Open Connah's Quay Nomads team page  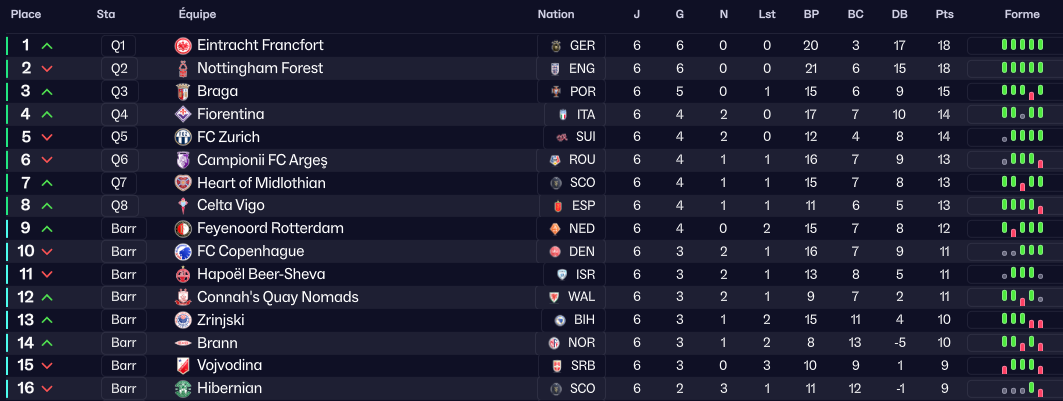tap(277, 297)
